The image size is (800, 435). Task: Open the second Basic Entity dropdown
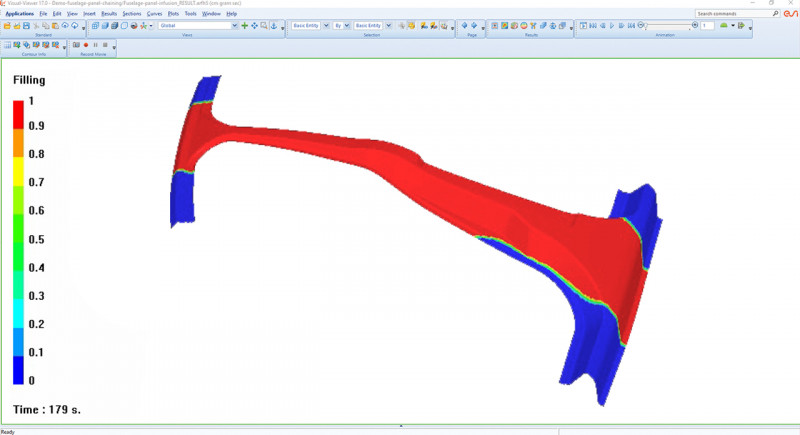[x=389, y=25]
